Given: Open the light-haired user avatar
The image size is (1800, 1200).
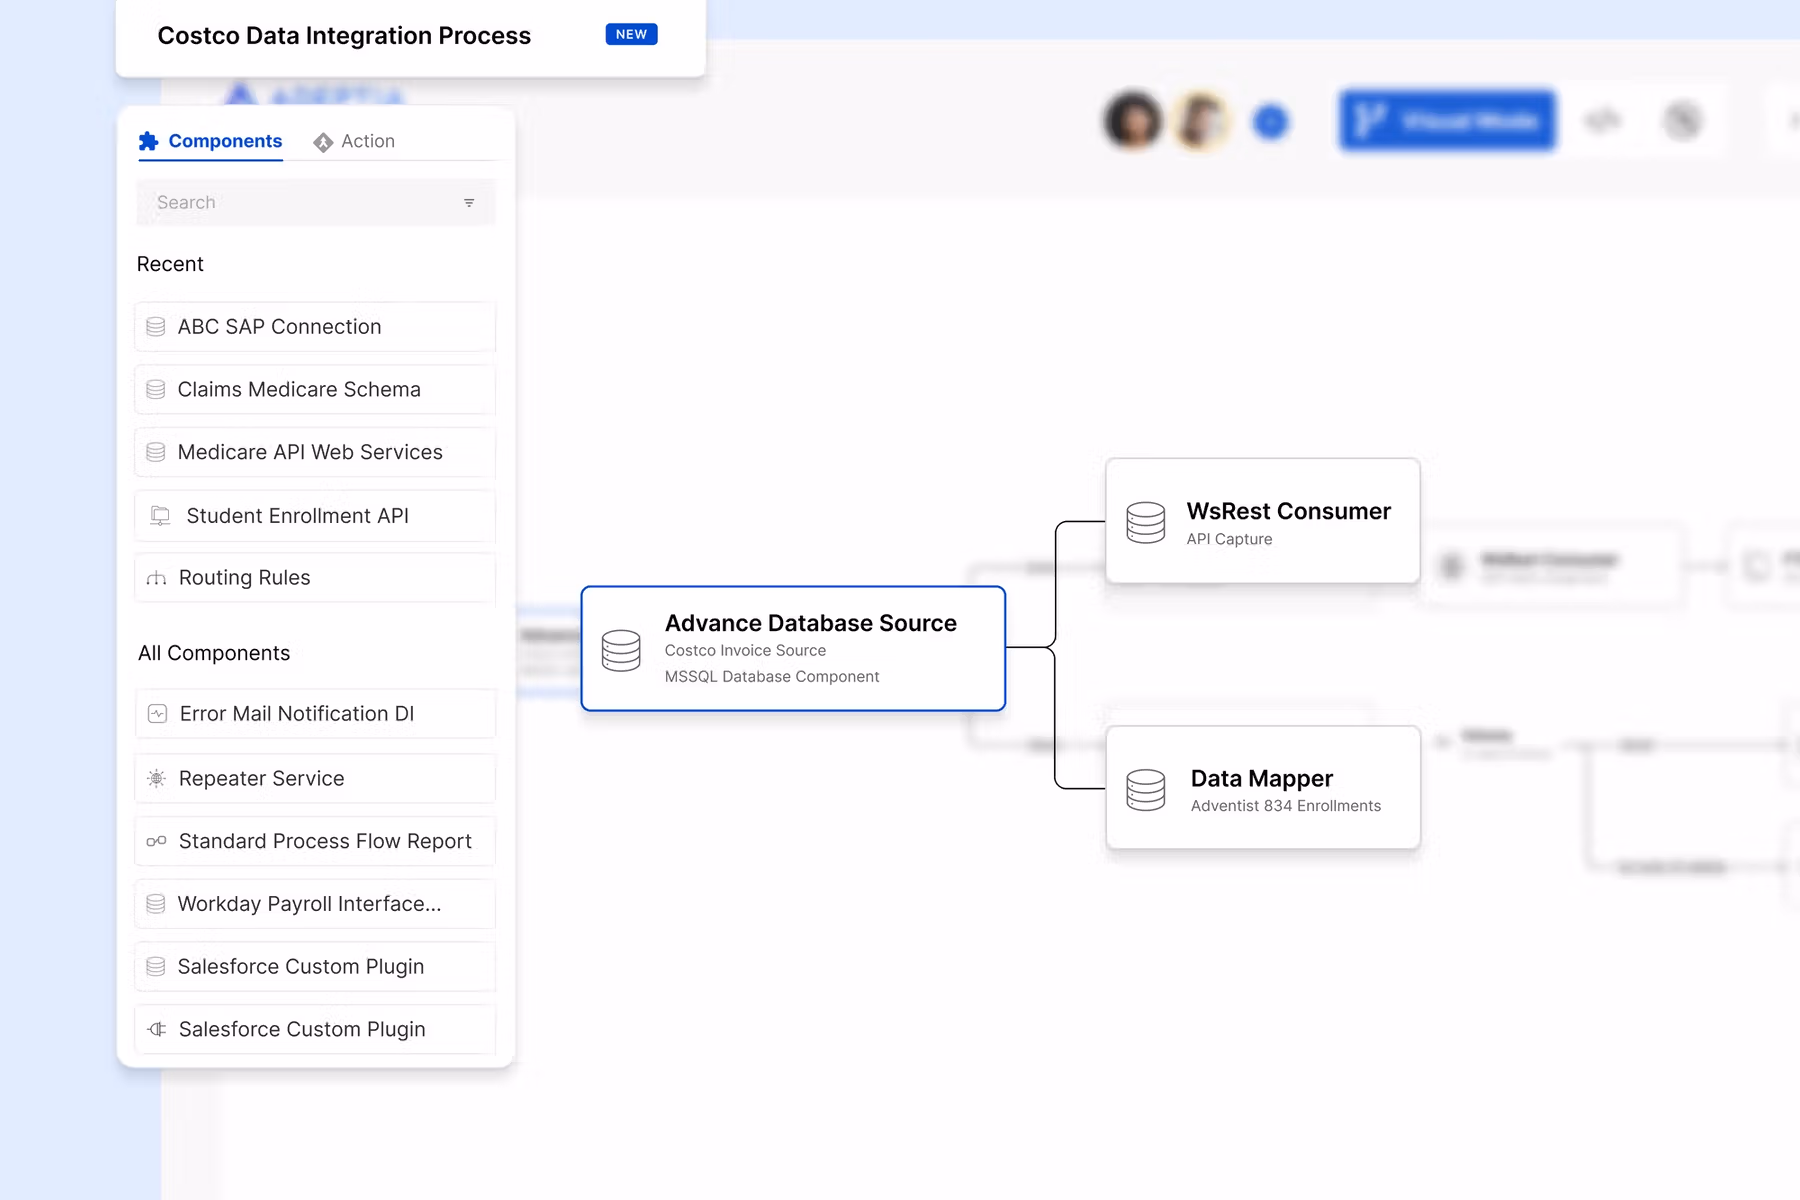Looking at the screenshot, I should point(1201,121).
